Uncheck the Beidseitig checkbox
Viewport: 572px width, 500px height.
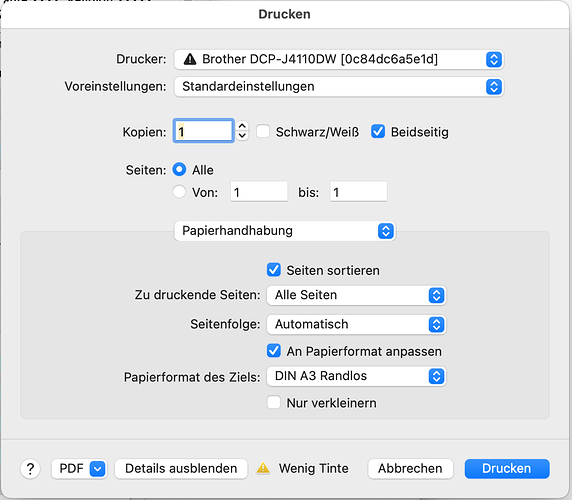(x=378, y=131)
